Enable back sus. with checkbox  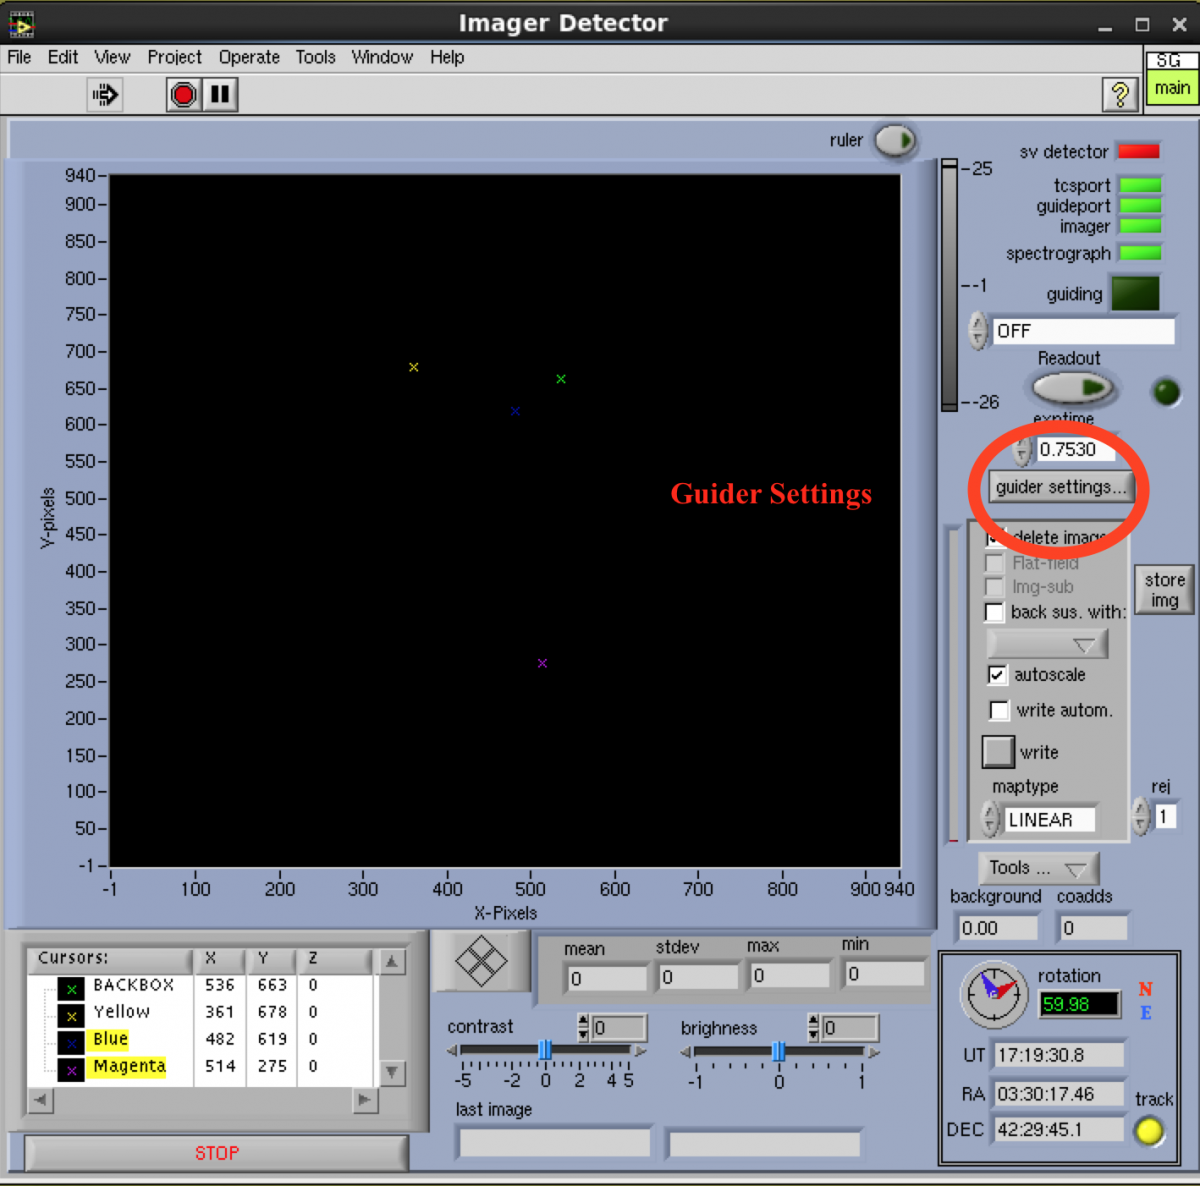click(x=994, y=612)
